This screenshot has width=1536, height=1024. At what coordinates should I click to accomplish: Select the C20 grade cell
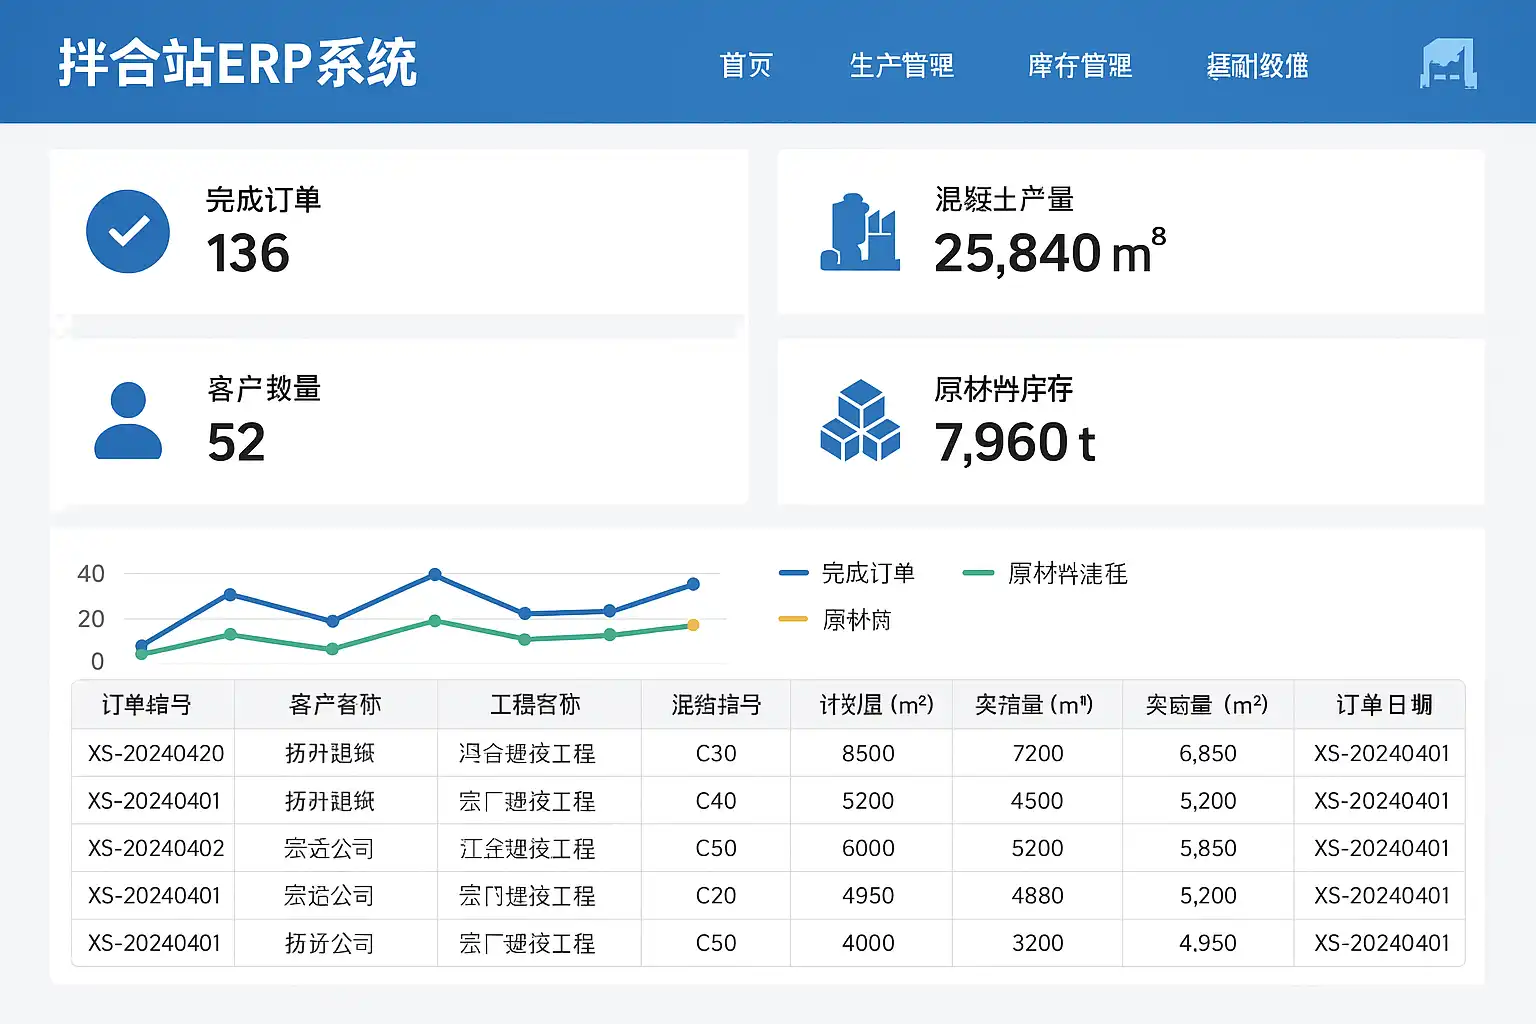(716, 895)
